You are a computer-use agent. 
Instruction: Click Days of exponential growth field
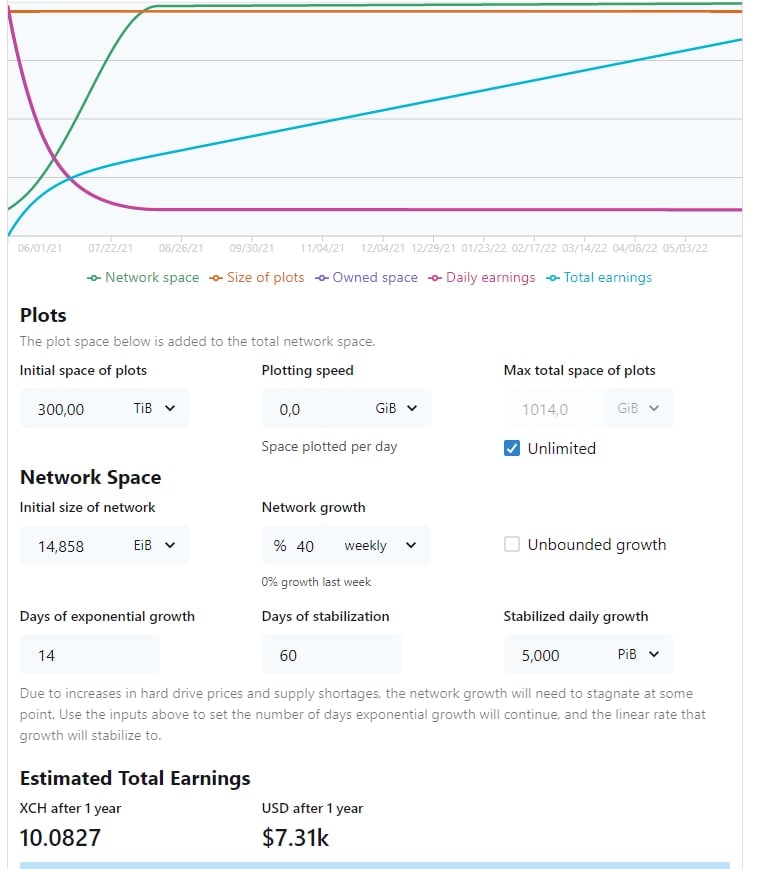90,655
